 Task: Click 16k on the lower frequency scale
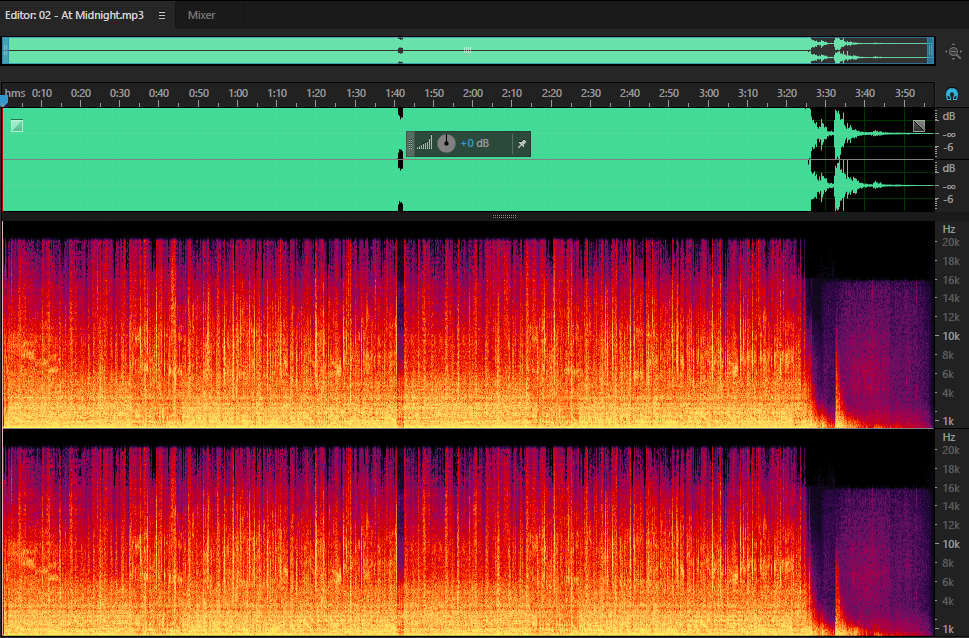click(x=950, y=488)
